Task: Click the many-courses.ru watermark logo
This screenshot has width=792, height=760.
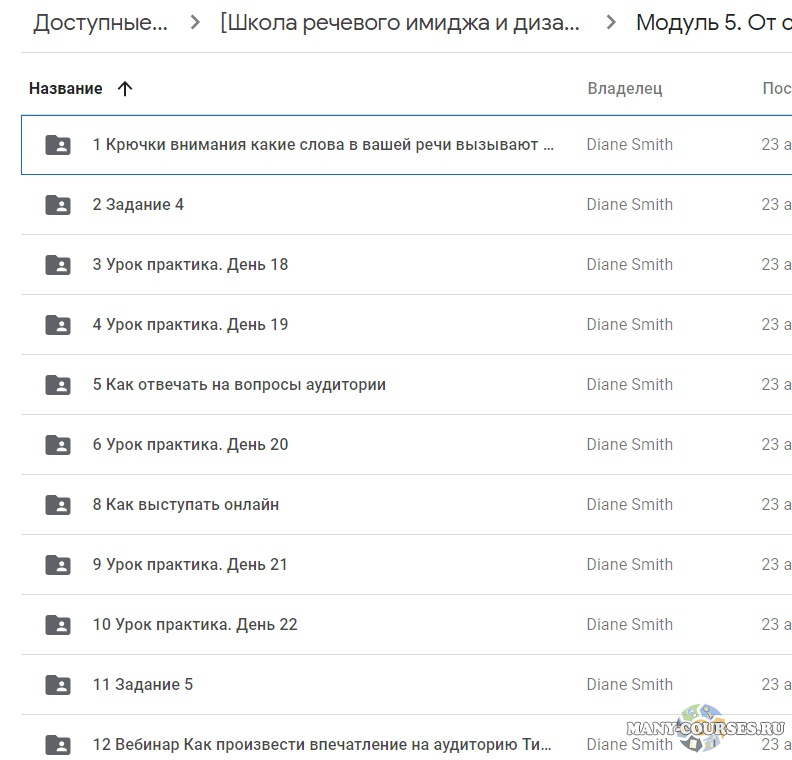Action: click(705, 727)
